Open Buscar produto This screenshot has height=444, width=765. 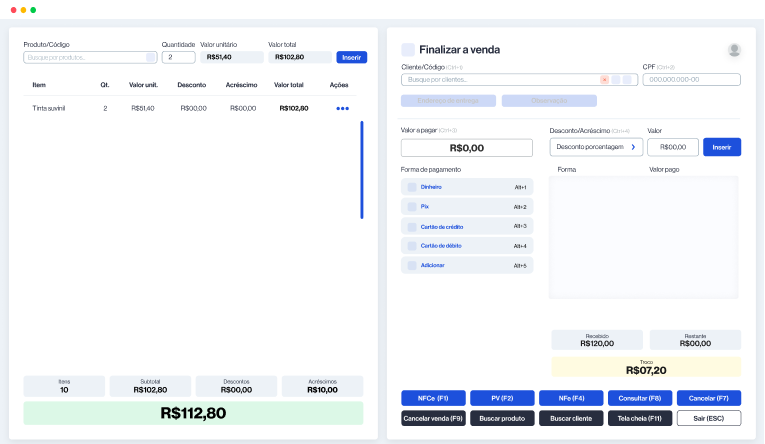[x=502, y=418]
